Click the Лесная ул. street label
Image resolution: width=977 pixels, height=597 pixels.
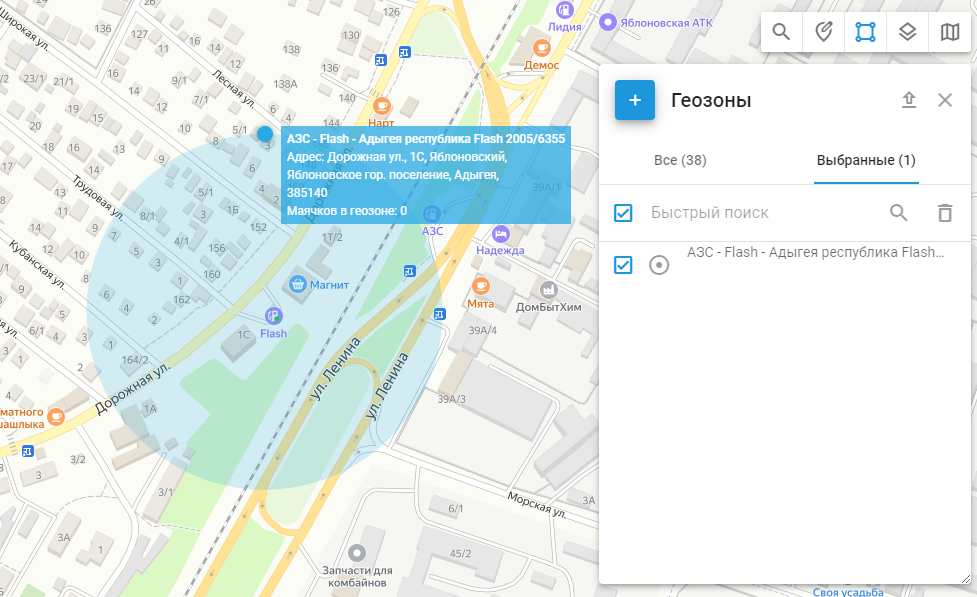pos(234,87)
